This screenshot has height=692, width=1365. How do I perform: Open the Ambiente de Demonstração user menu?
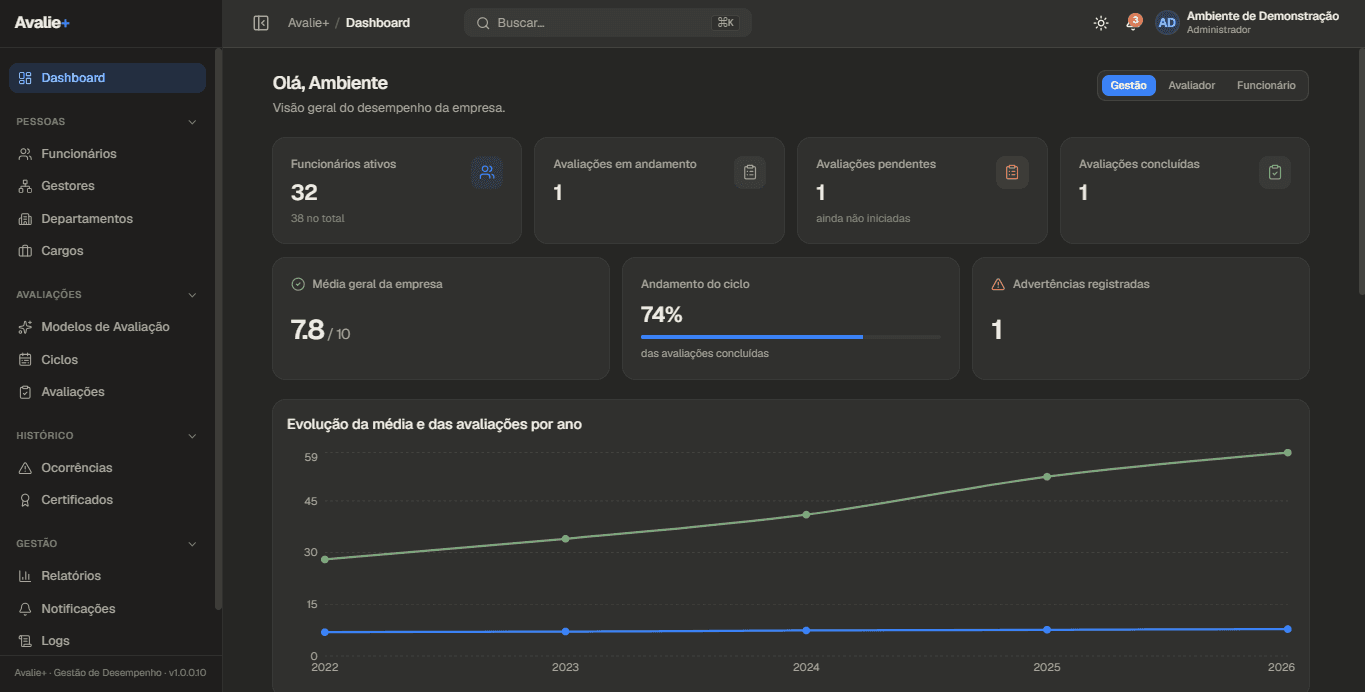pyautogui.click(x=1247, y=23)
